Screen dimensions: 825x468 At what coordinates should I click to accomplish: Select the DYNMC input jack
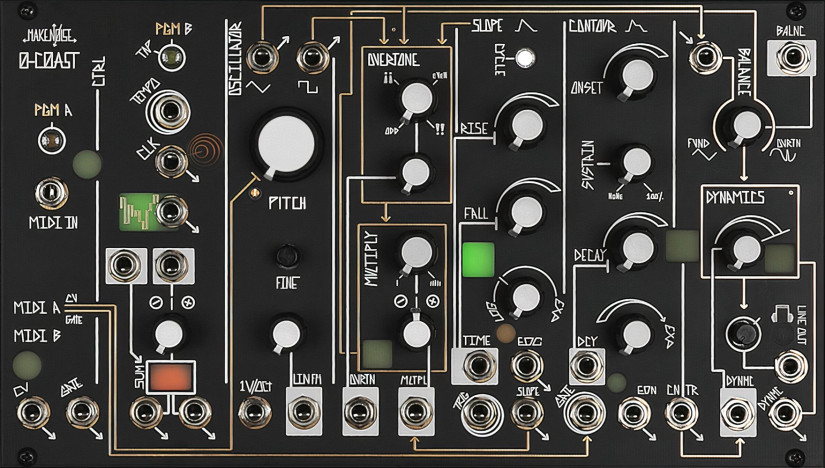(737, 413)
